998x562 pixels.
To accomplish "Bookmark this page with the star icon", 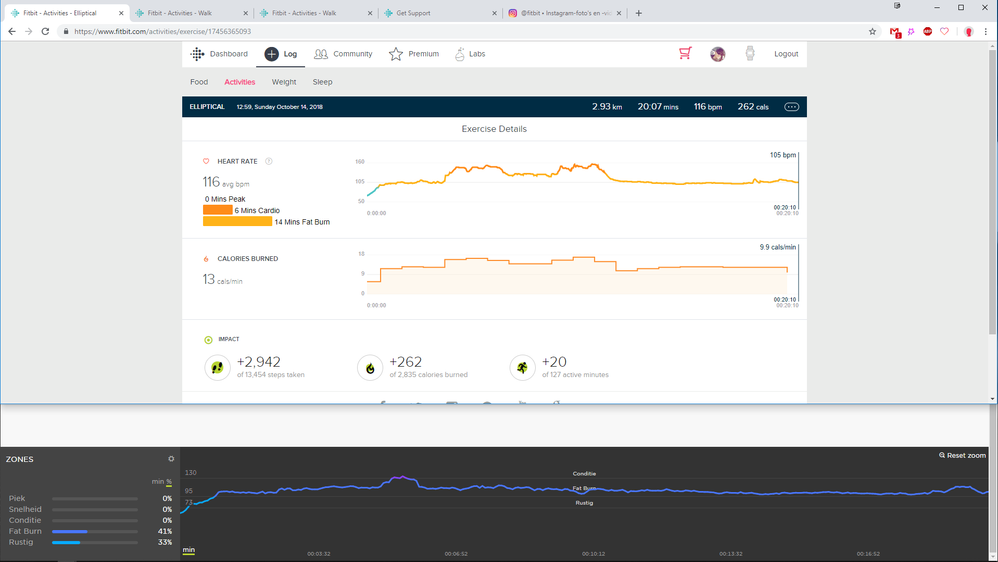I will click(872, 31).
